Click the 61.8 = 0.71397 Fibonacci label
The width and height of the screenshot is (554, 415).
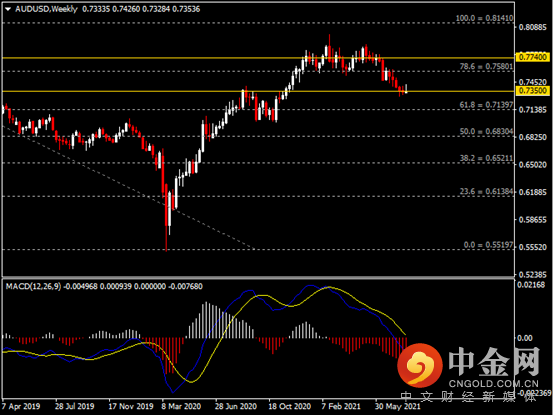[x=486, y=105]
